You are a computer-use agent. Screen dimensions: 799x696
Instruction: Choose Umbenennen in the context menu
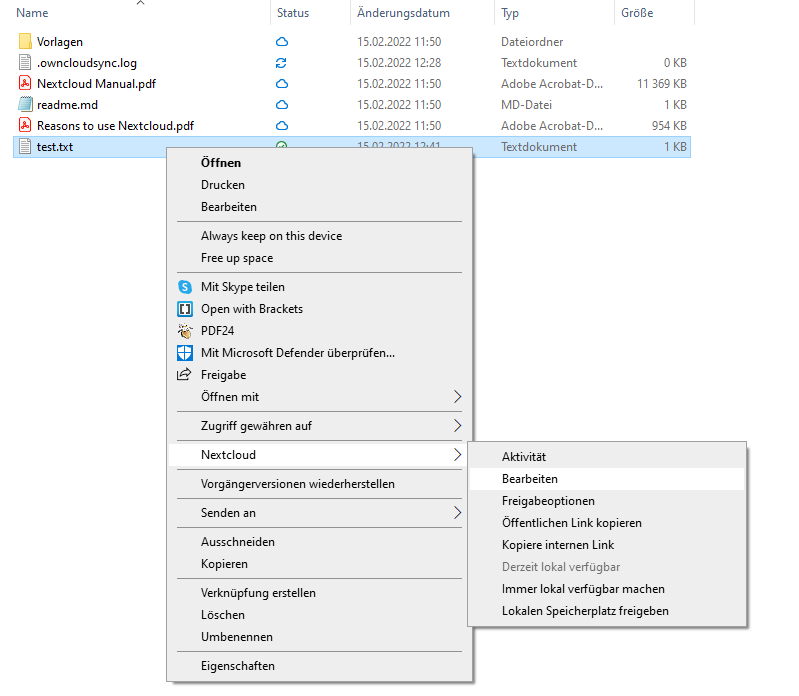click(319, 636)
